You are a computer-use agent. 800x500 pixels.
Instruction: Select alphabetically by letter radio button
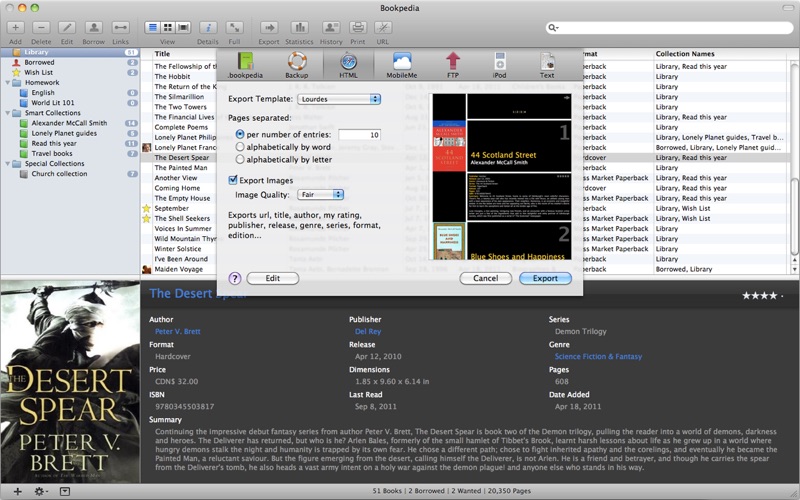pos(240,160)
